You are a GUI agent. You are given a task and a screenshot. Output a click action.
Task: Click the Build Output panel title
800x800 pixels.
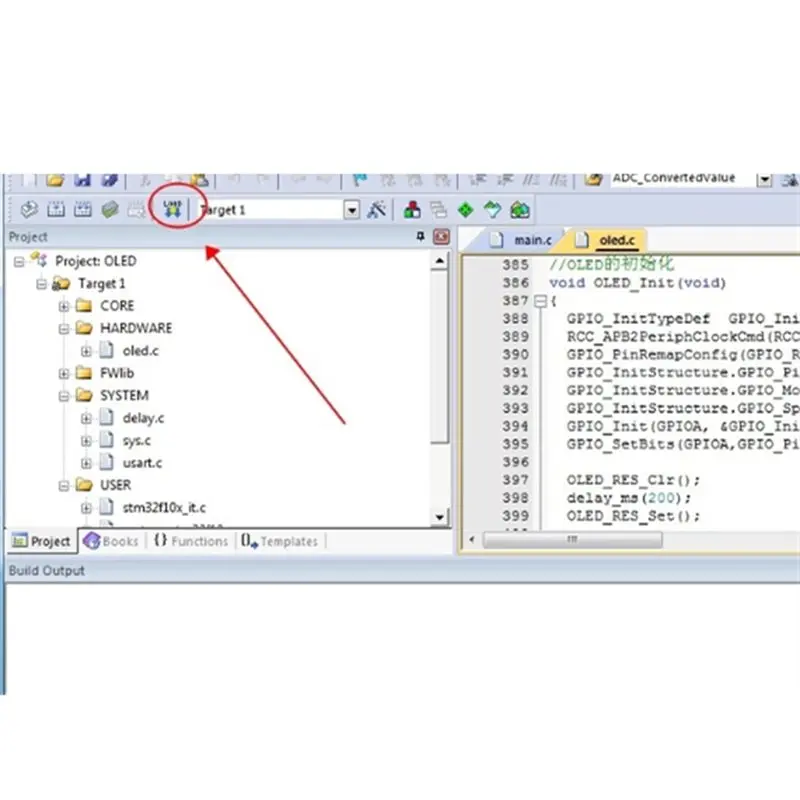[46, 570]
